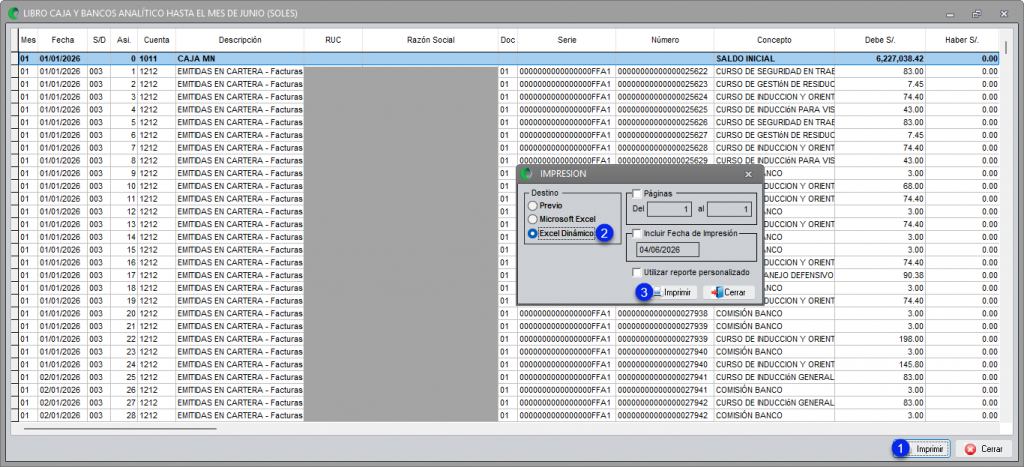The width and height of the screenshot is (1024, 467).
Task: Choose the Excel Dinámico radio option
Action: (x=533, y=233)
